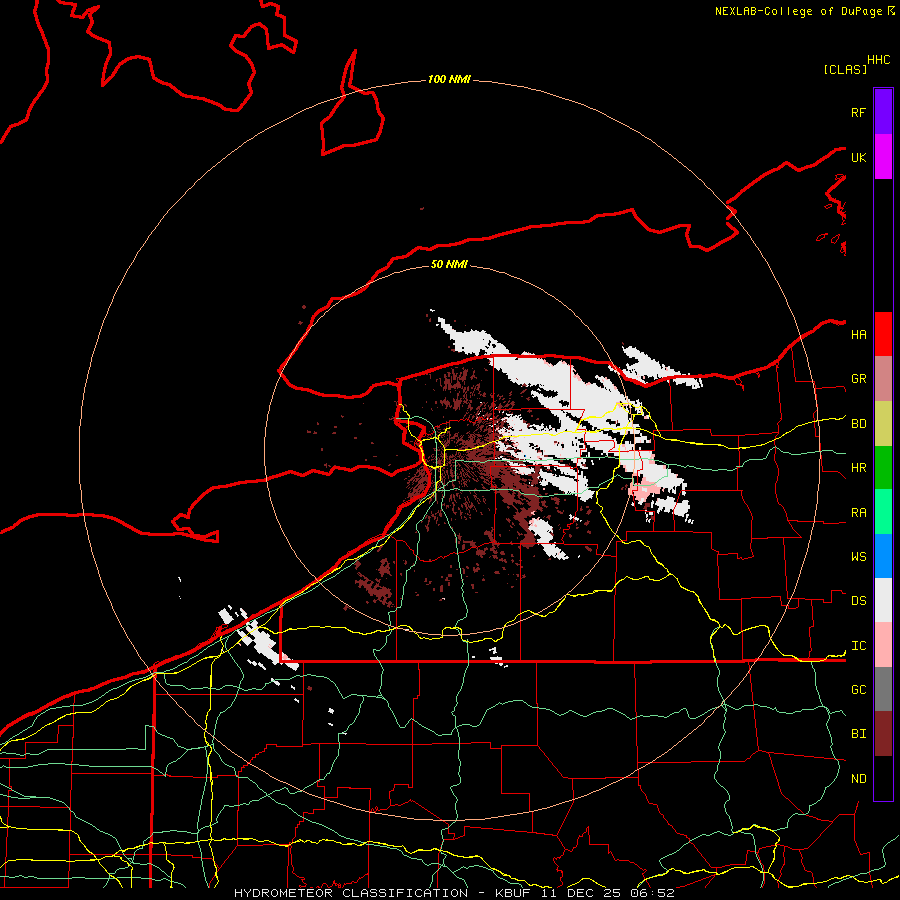Click the DS legend label
This screenshot has width=900, height=900.
858,601
